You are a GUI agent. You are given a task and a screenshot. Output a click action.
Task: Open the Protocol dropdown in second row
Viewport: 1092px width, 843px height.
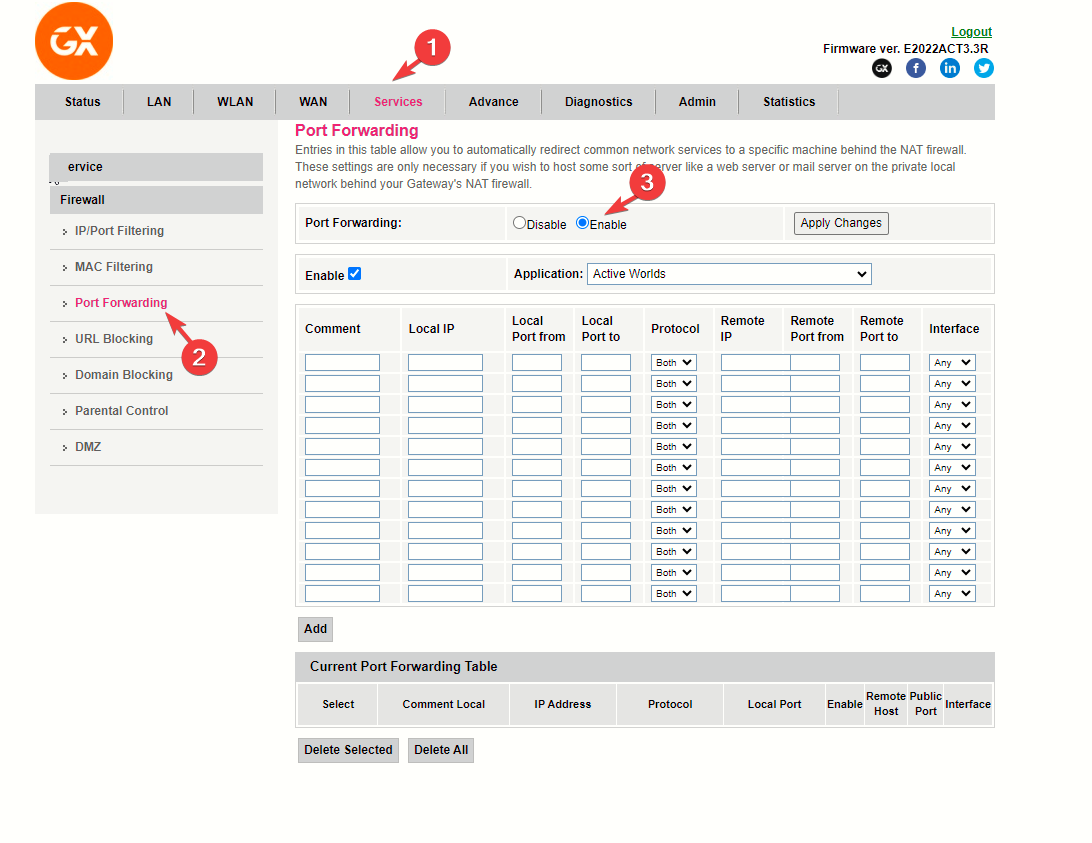pos(673,383)
